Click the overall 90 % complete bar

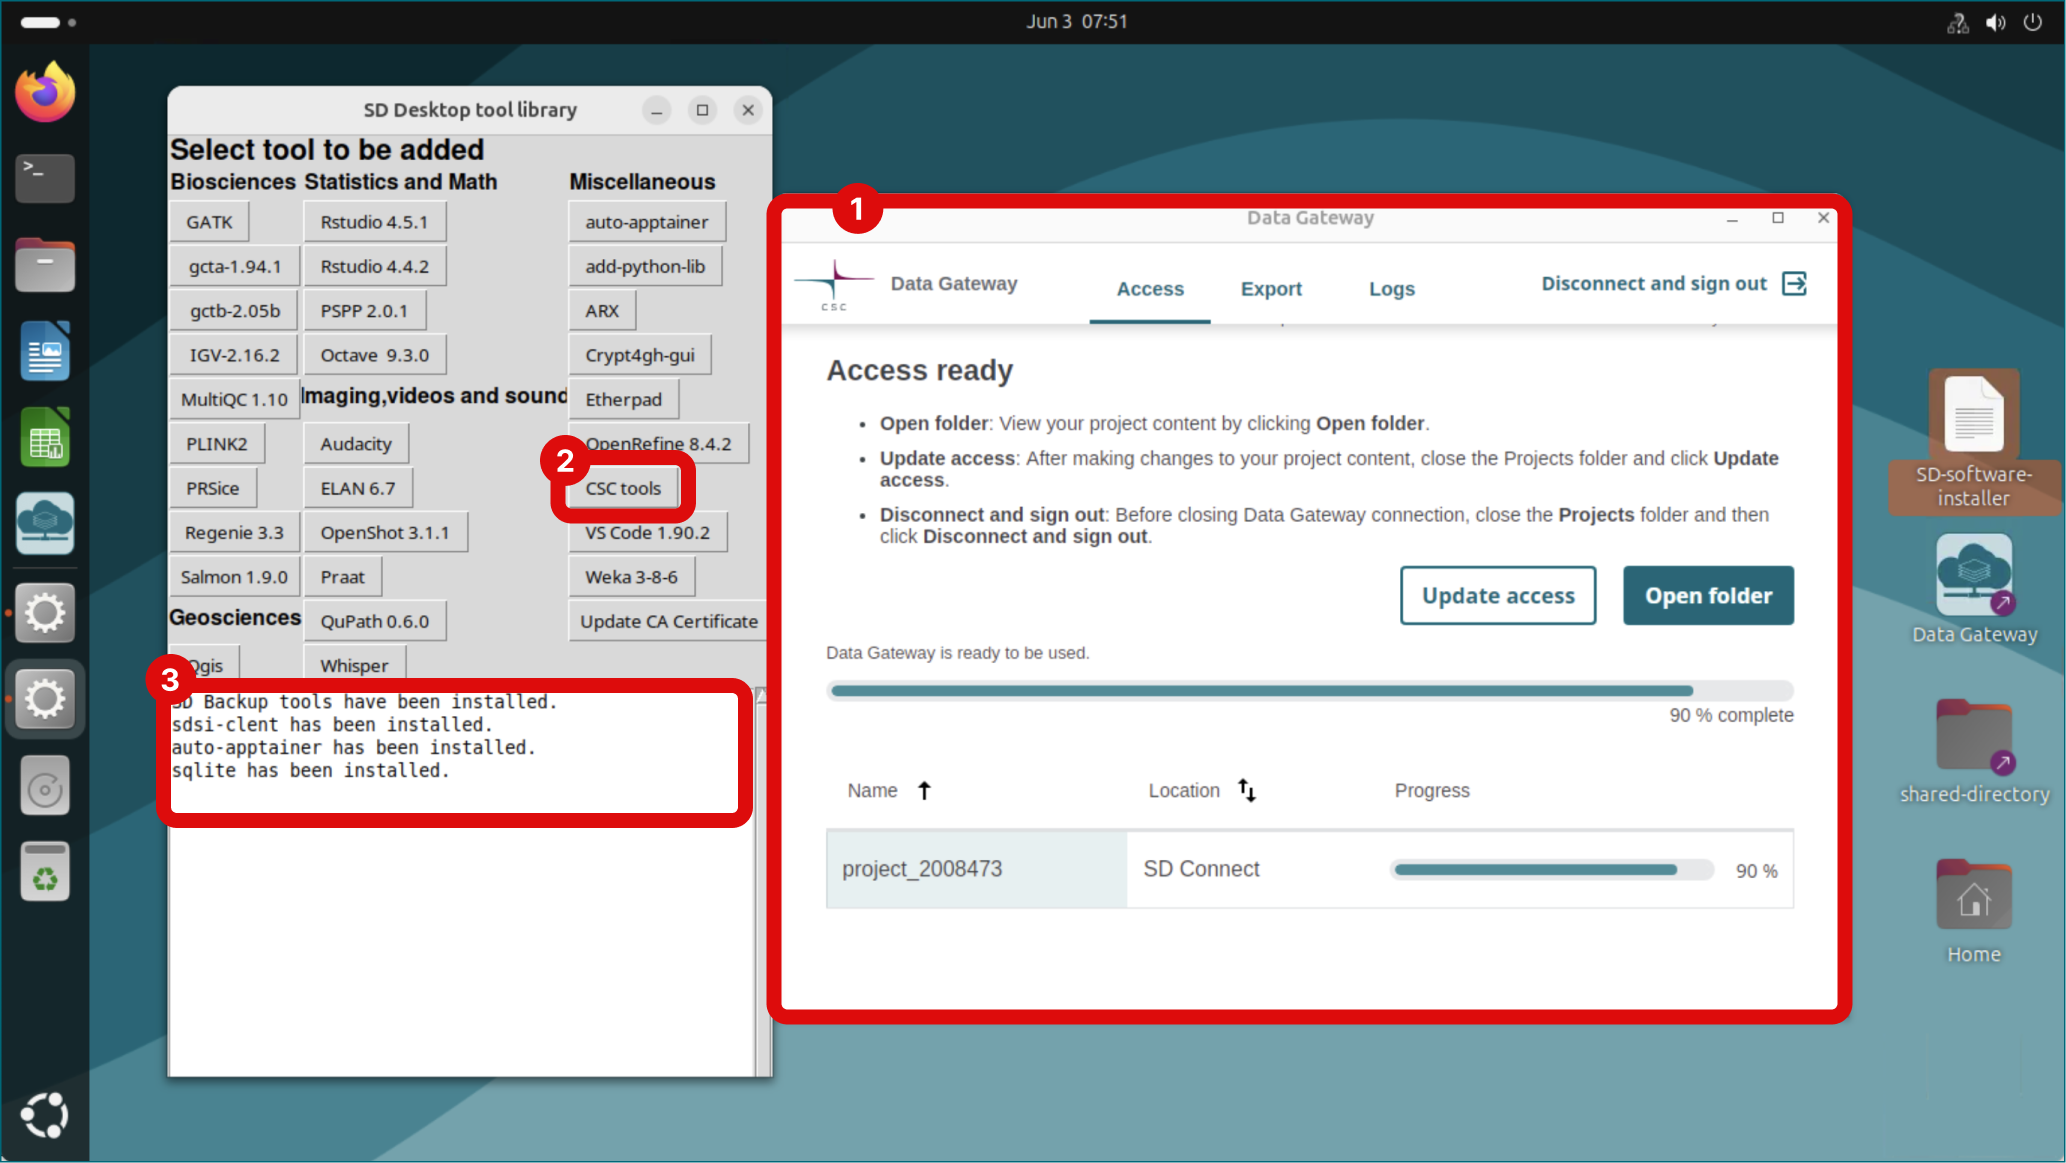pyautogui.click(x=1310, y=691)
